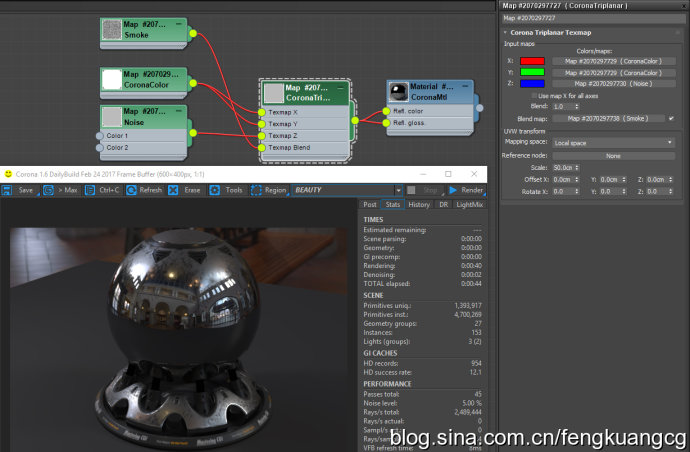This screenshot has height=452, width=690.
Task: Maximize the Corona Frame Buffer window
Action: pos(448,174)
